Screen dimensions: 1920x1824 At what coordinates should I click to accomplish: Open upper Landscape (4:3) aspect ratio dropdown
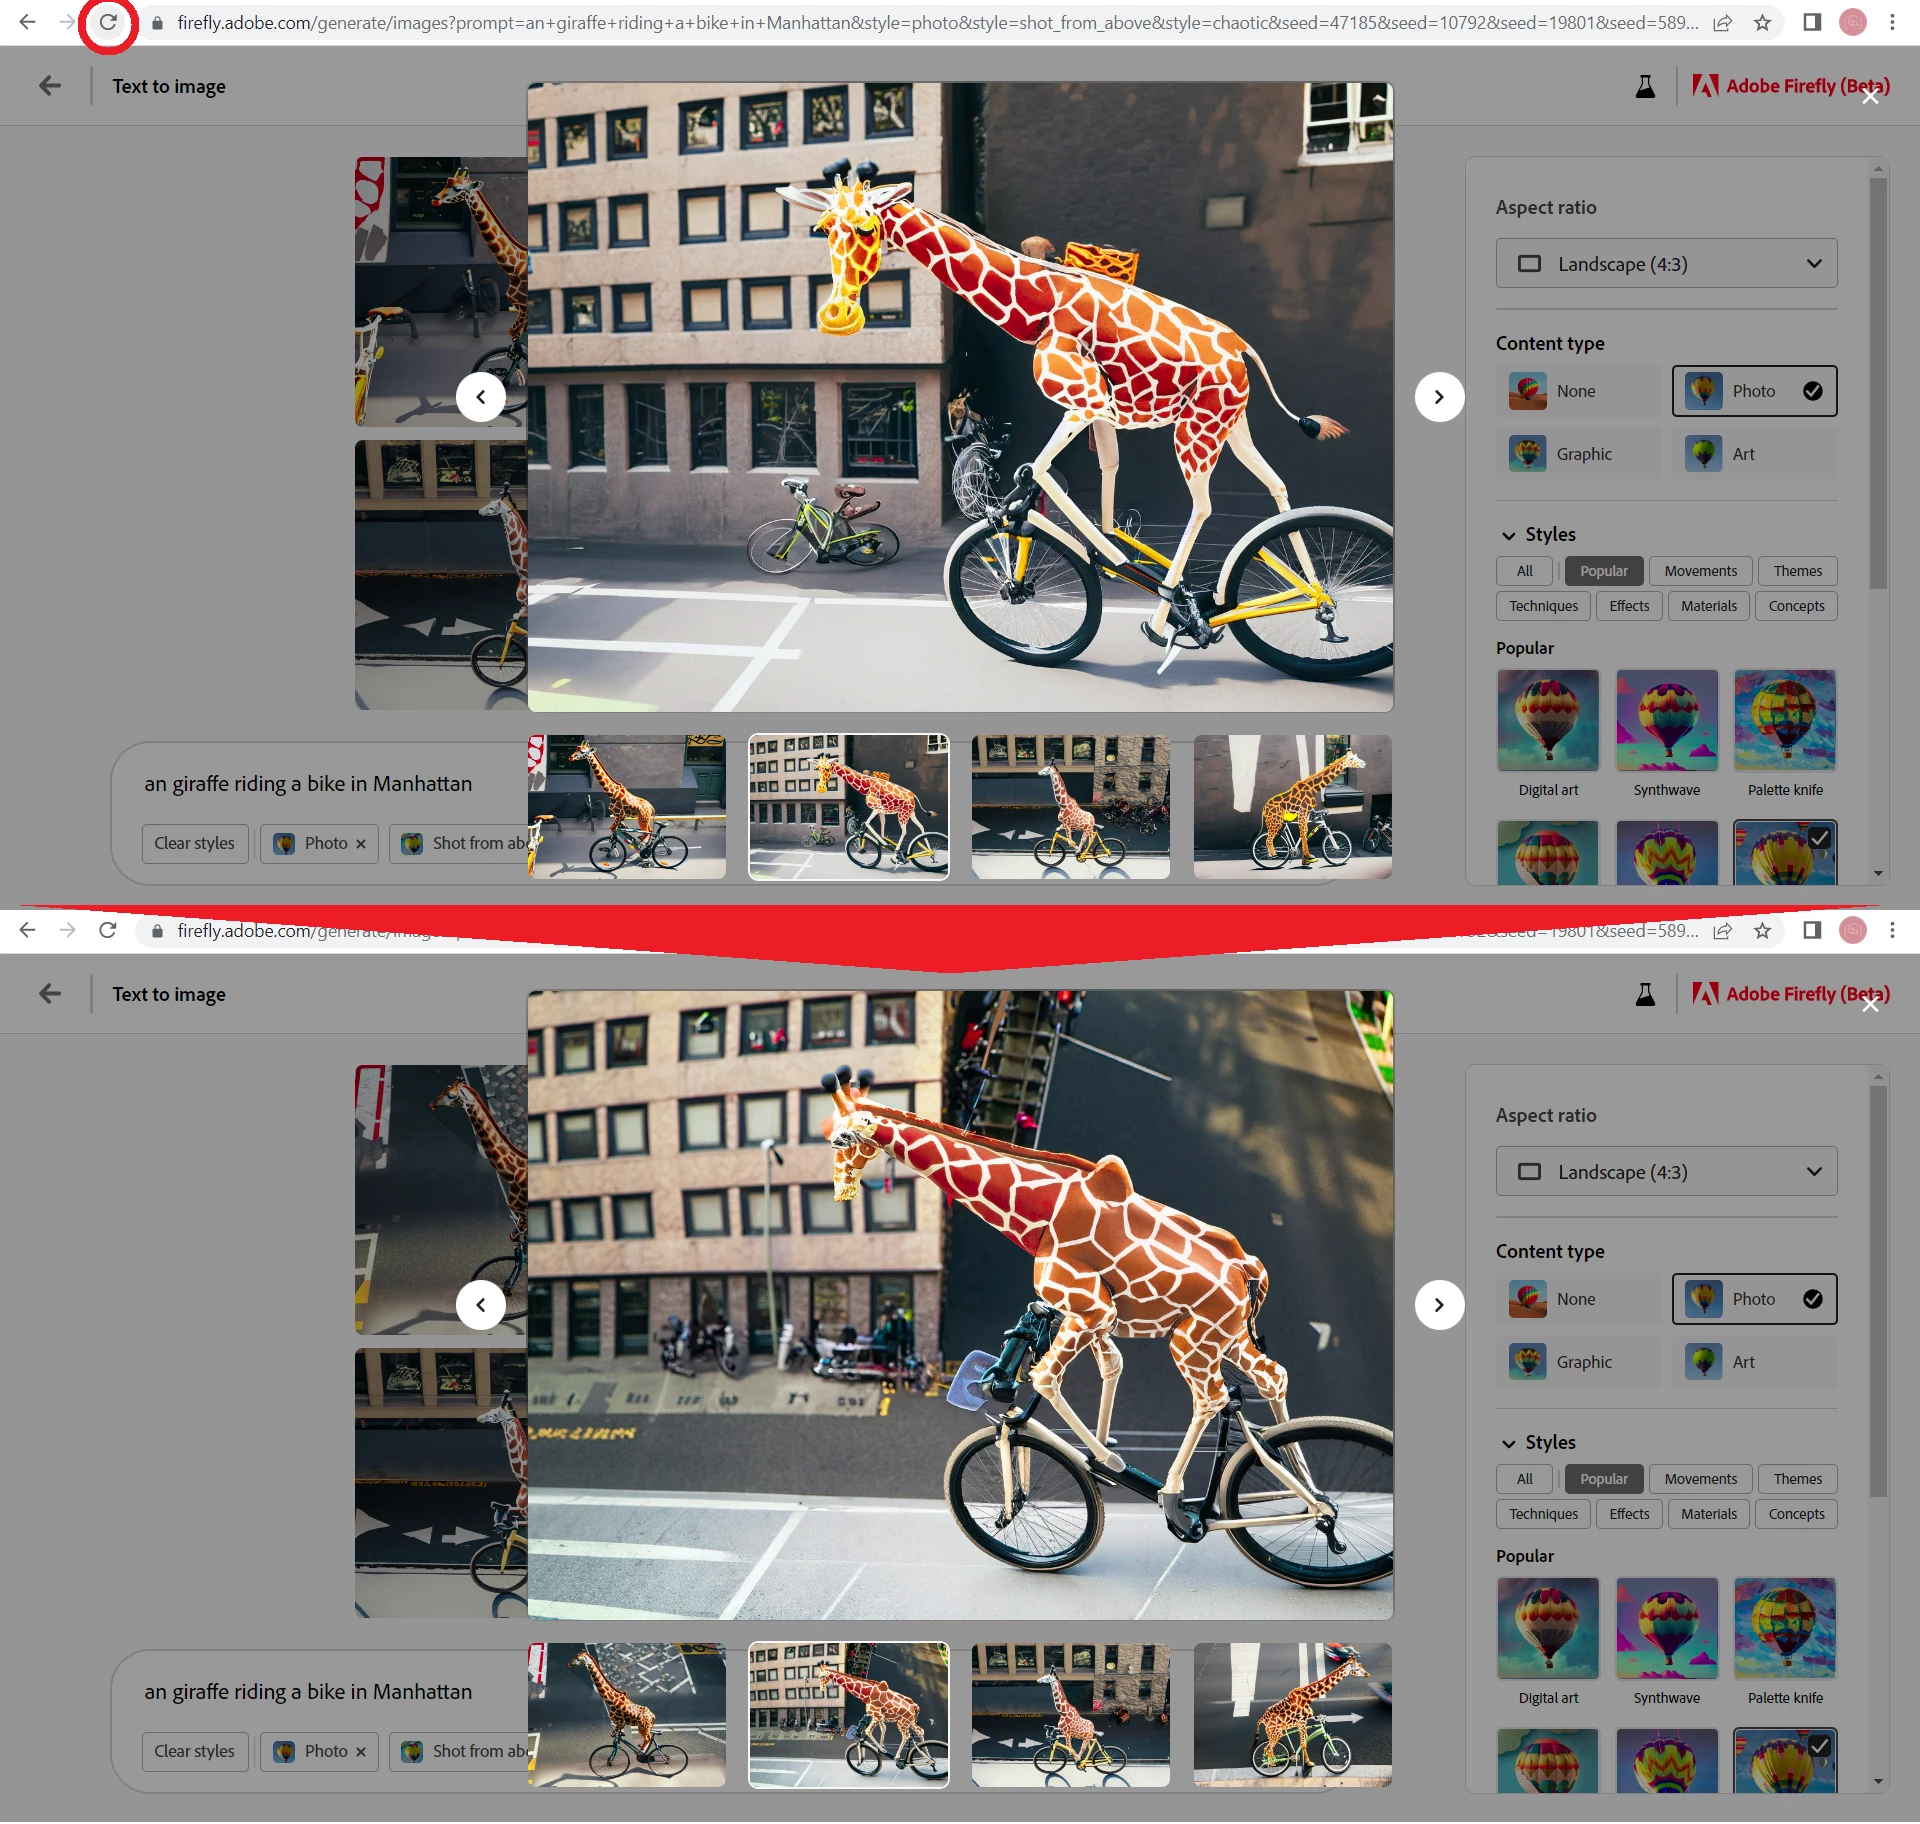[1666, 264]
